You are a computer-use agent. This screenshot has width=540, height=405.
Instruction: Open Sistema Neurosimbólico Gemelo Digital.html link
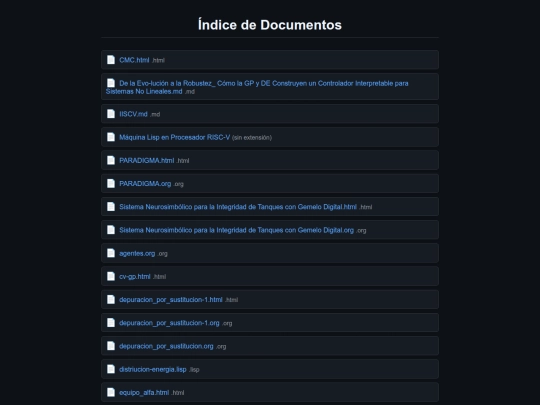pyautogui.click(x=238, y=207)
